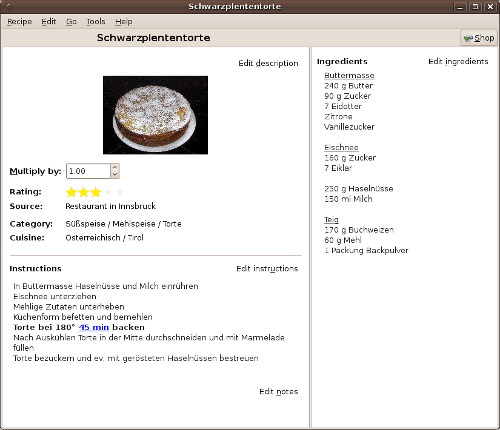Start the 45 min timer link
The height and width of the screenshot is (430, 500).
click(x=94, y=327)
